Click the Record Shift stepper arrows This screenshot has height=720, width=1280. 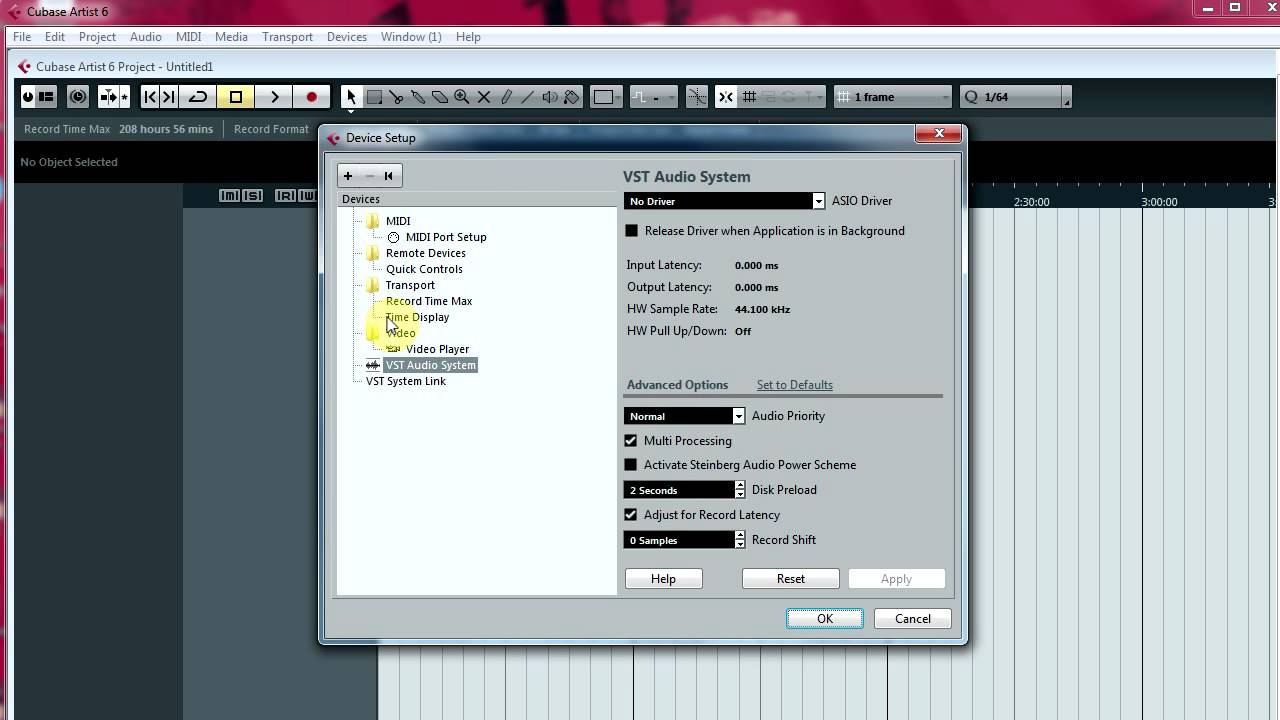740,540
